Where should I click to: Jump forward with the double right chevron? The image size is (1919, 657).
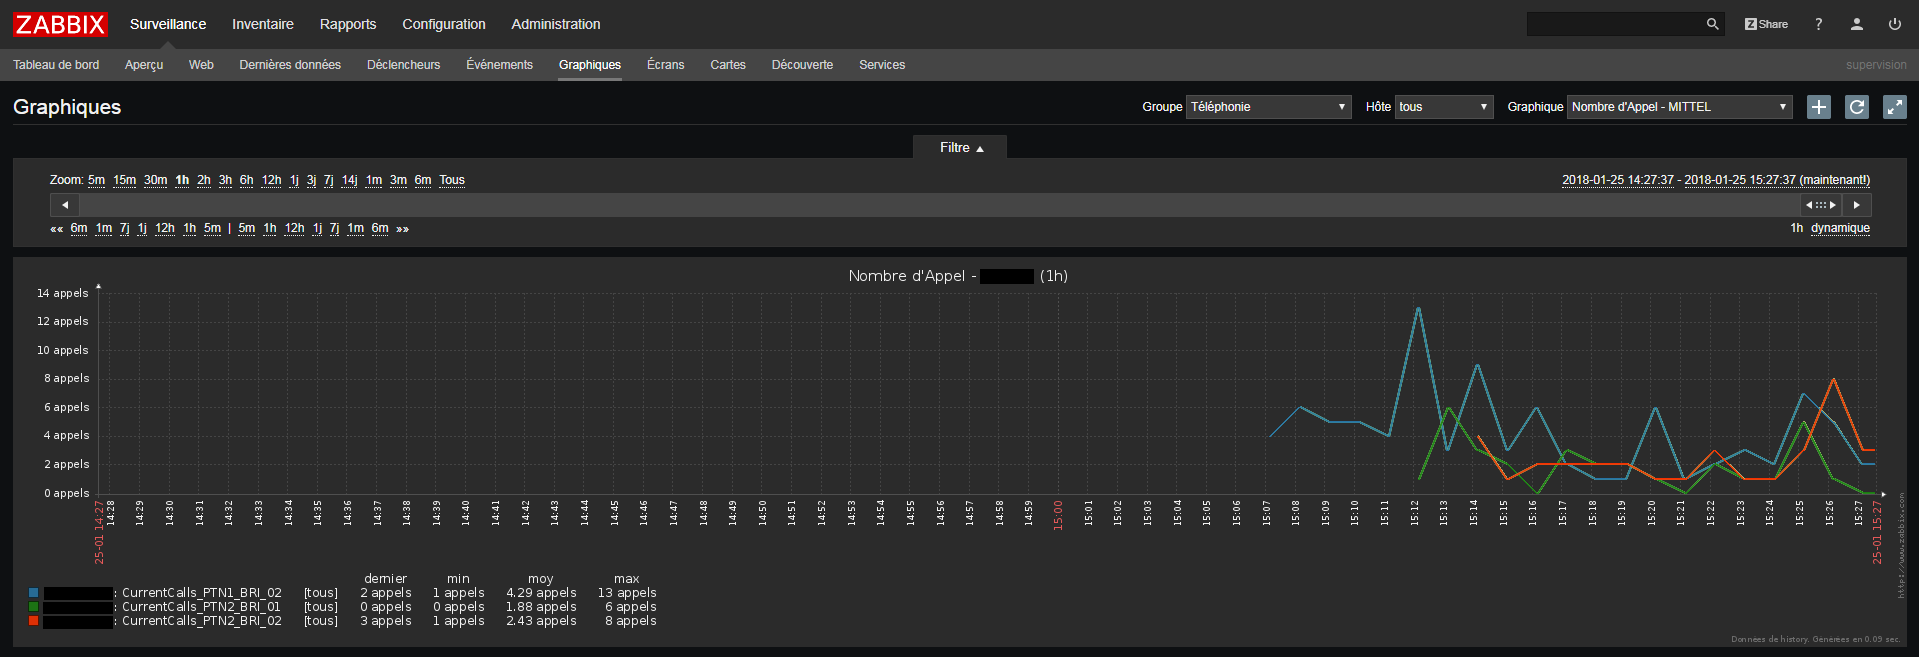402,229
